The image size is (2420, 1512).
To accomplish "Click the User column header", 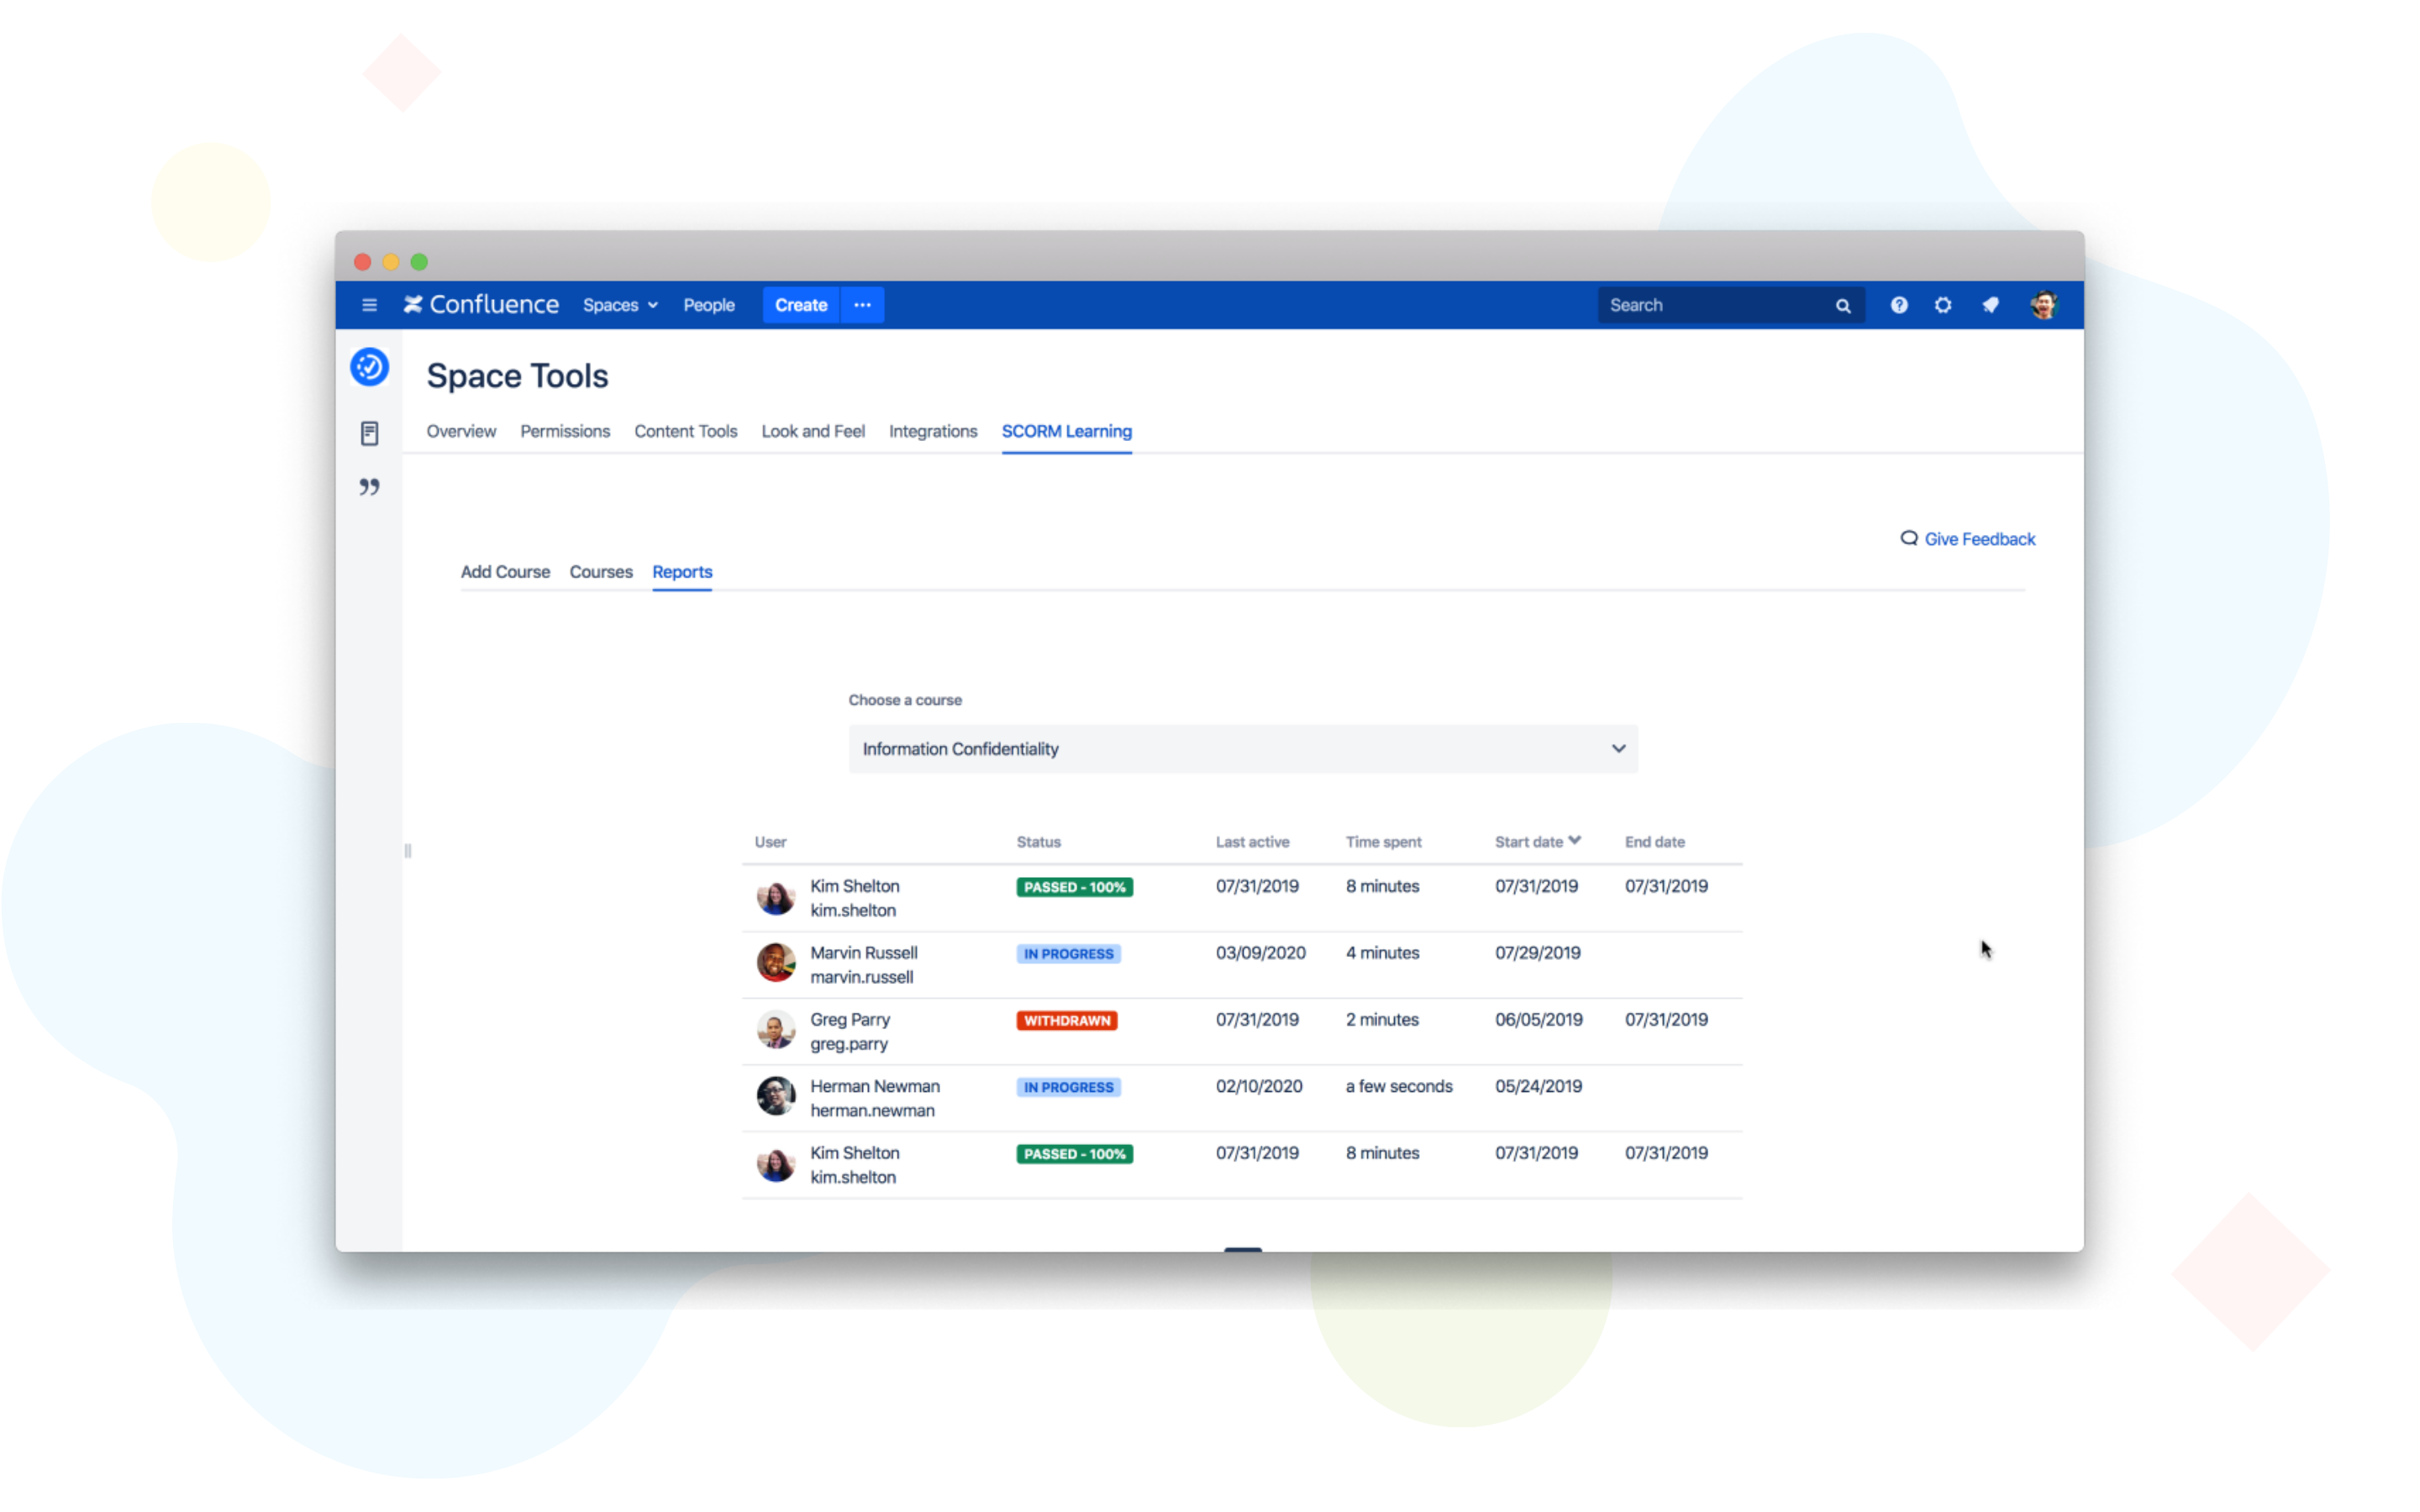I will [x=770, y=842].
